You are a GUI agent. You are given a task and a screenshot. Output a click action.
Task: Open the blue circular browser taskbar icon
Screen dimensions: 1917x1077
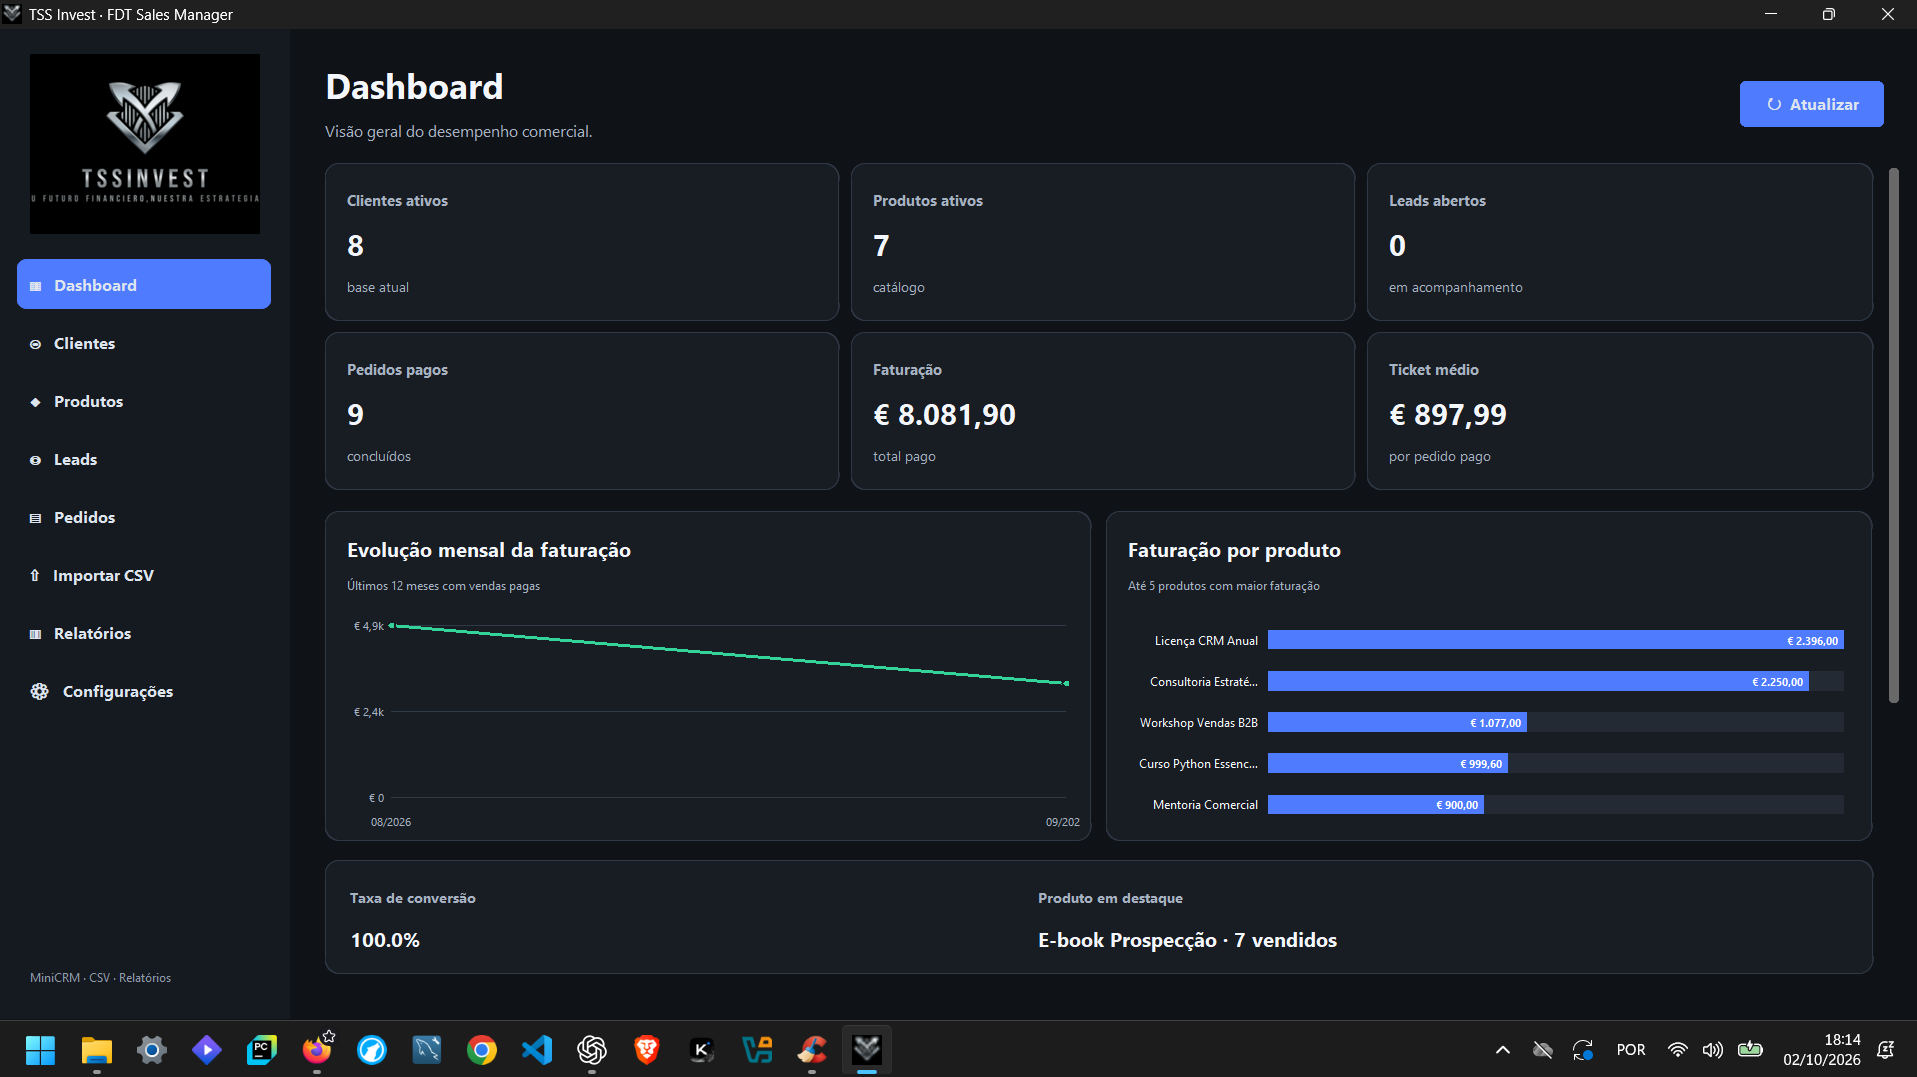pyautogui.click(x=372, y=1050)
